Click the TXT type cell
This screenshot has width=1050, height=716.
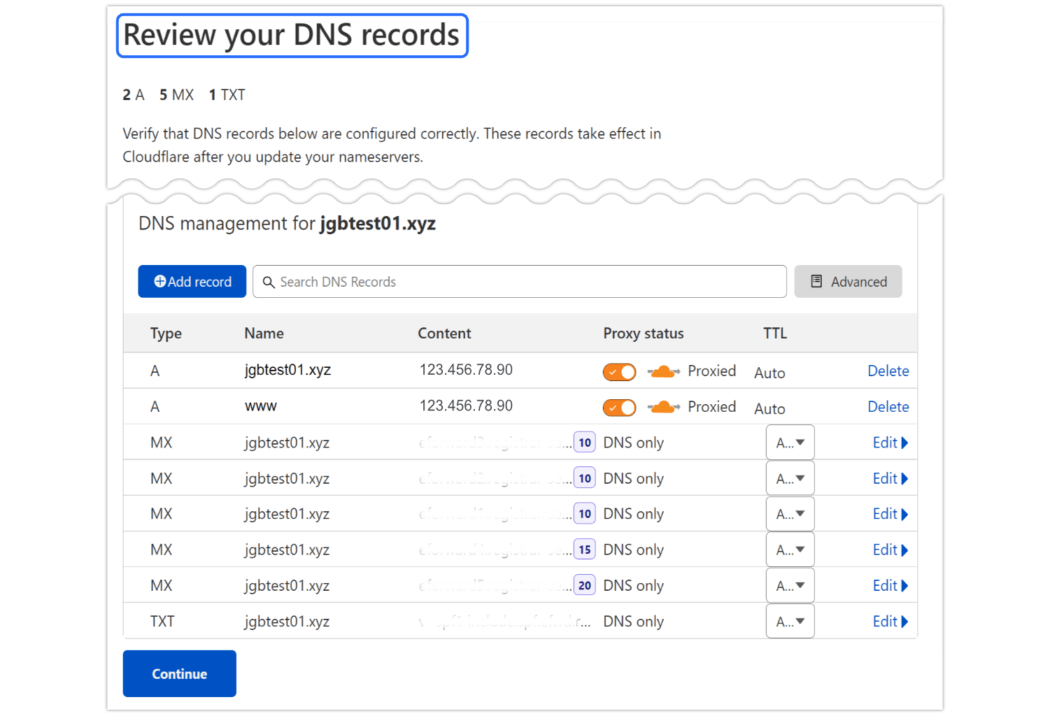click(x=162, y=622)
